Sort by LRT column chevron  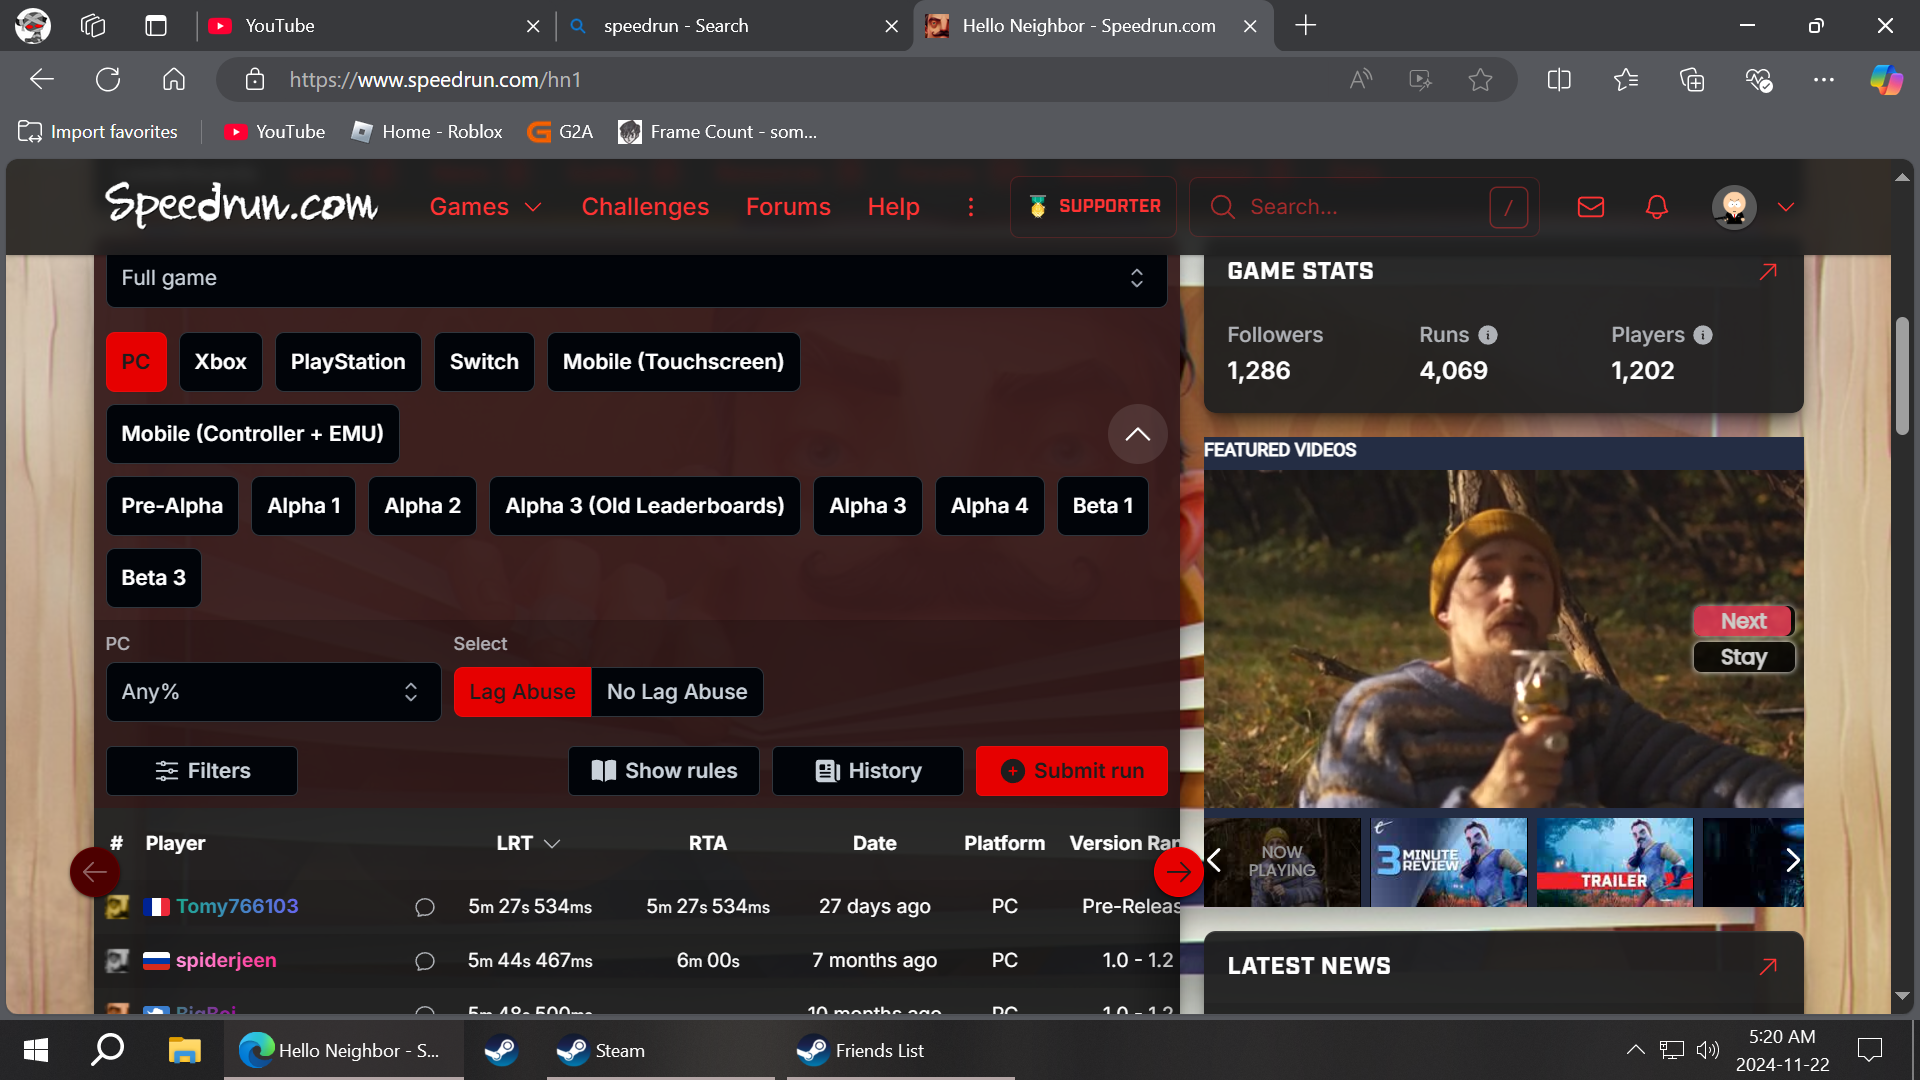[552, 844]
